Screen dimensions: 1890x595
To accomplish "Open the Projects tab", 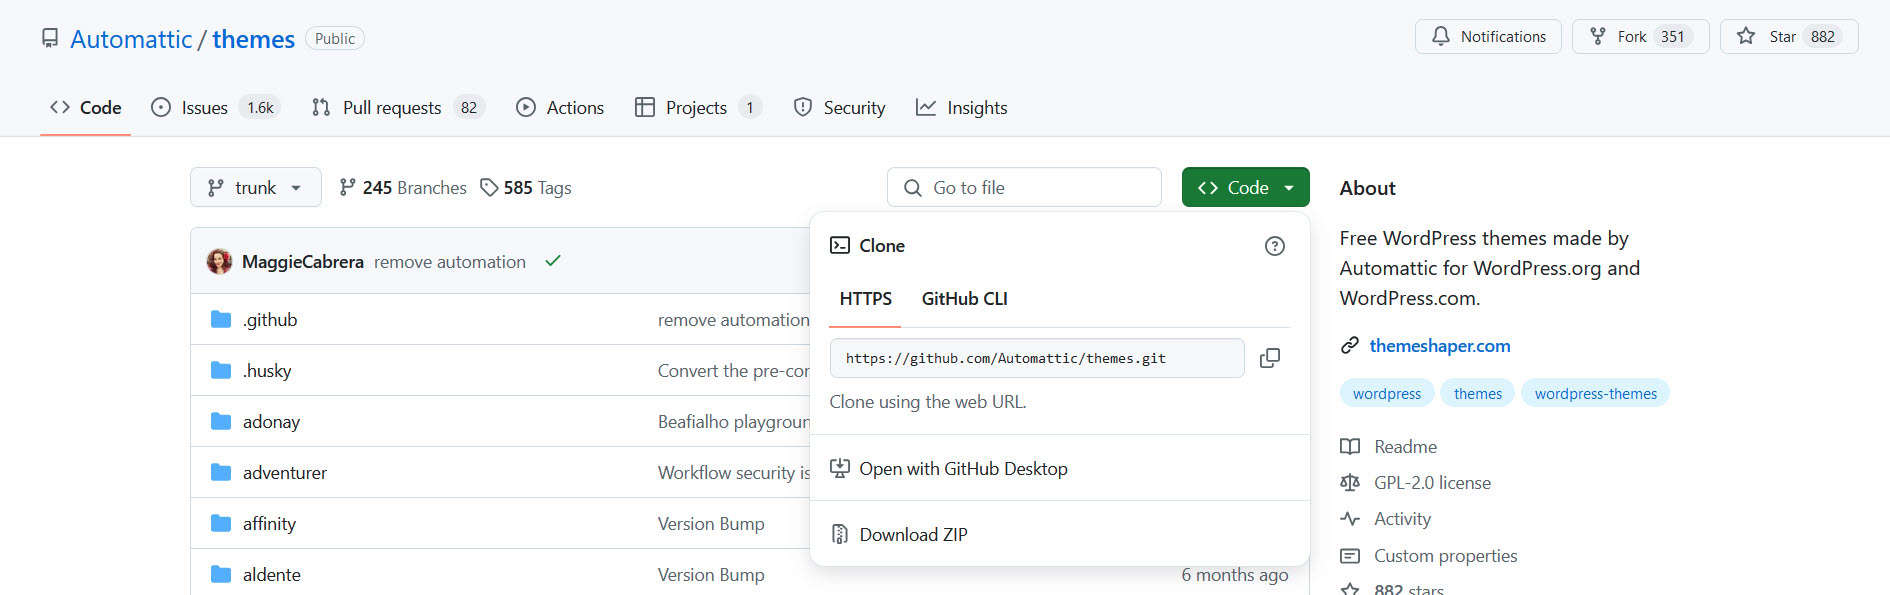I will [698, 107].
